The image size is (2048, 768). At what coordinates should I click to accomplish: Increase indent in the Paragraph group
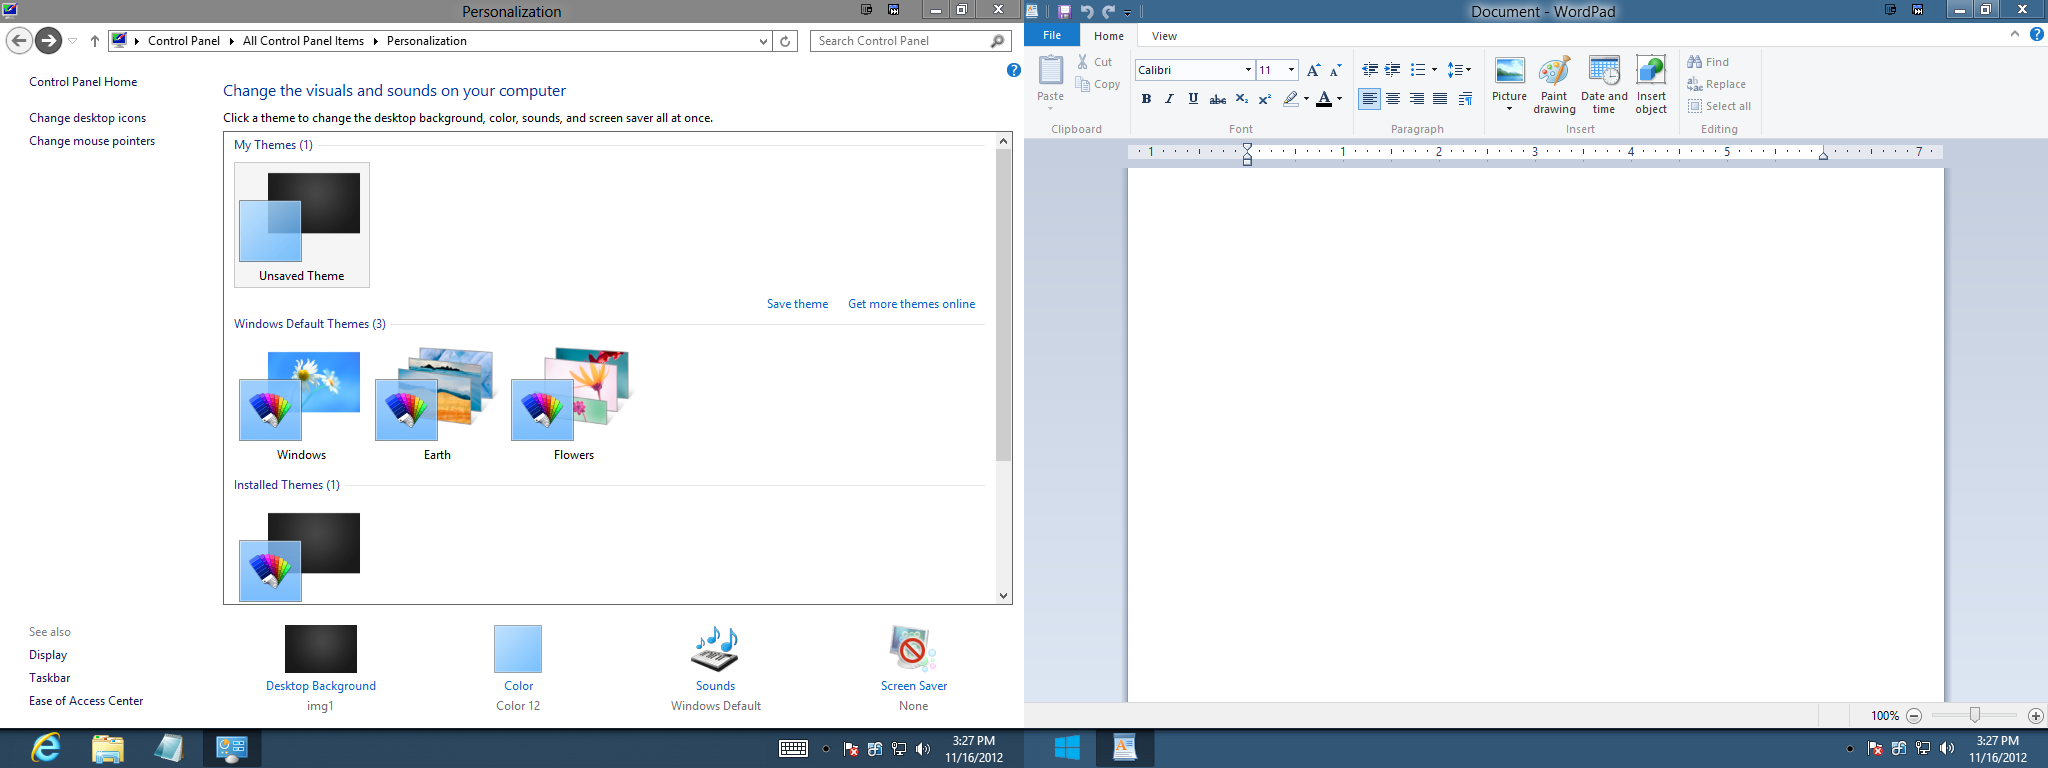(1392, 70)
